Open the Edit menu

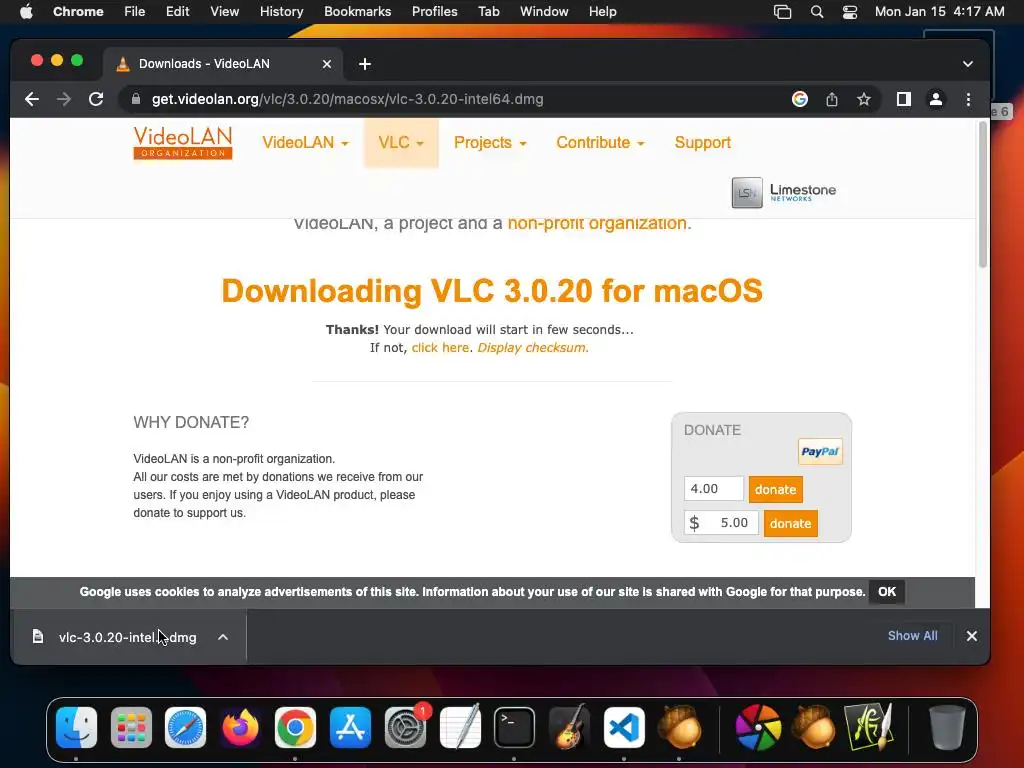point(177,12)
